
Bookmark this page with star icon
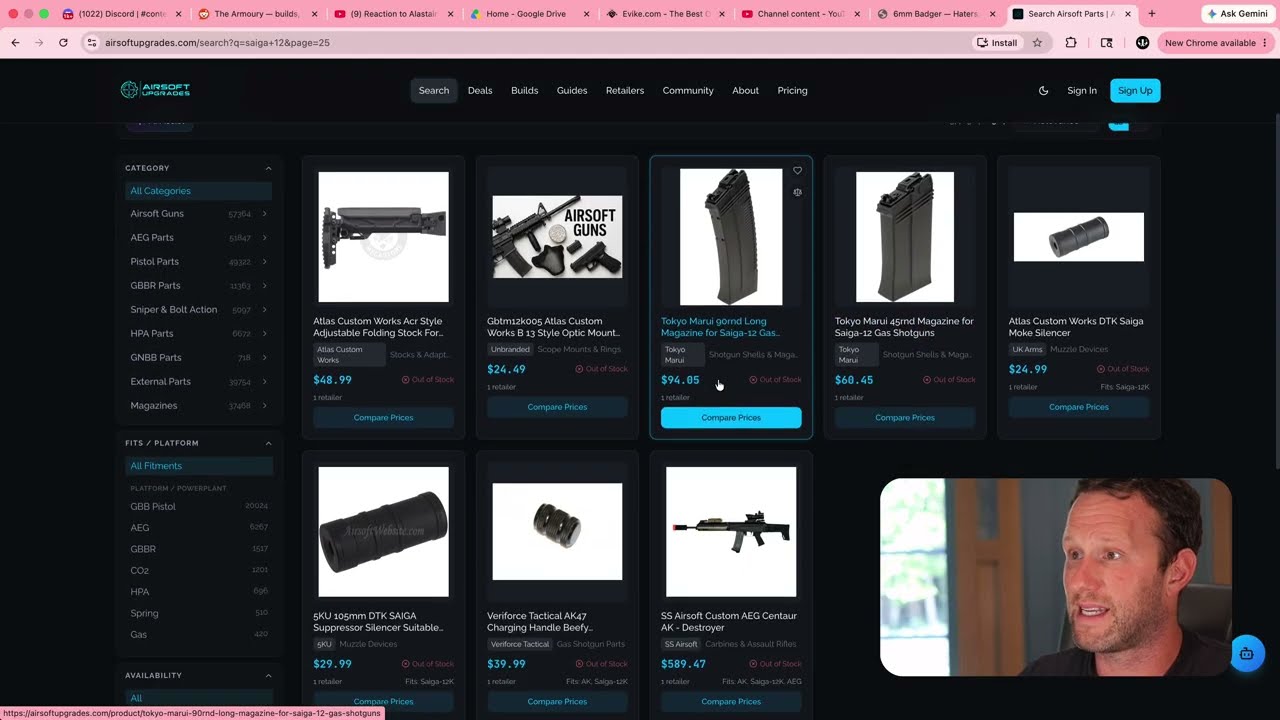pyautogui.click(x=1037, y=43)
